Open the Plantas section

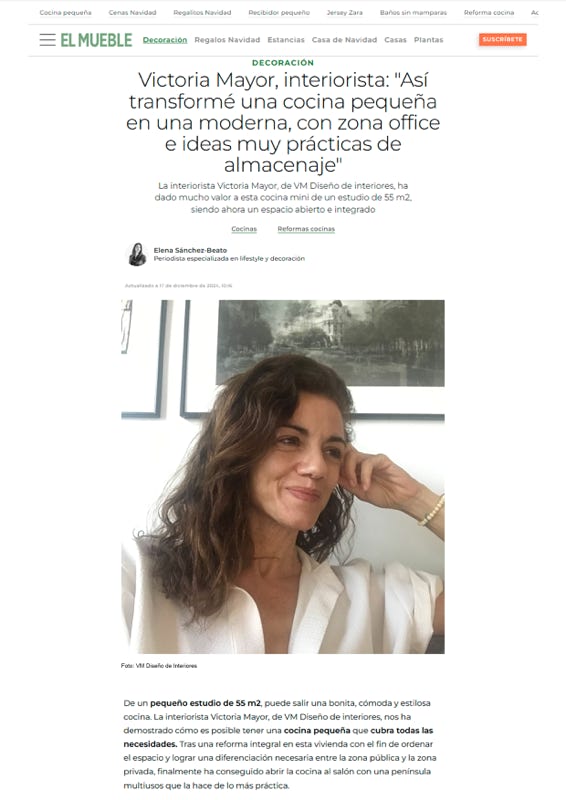tap(428, 40)
